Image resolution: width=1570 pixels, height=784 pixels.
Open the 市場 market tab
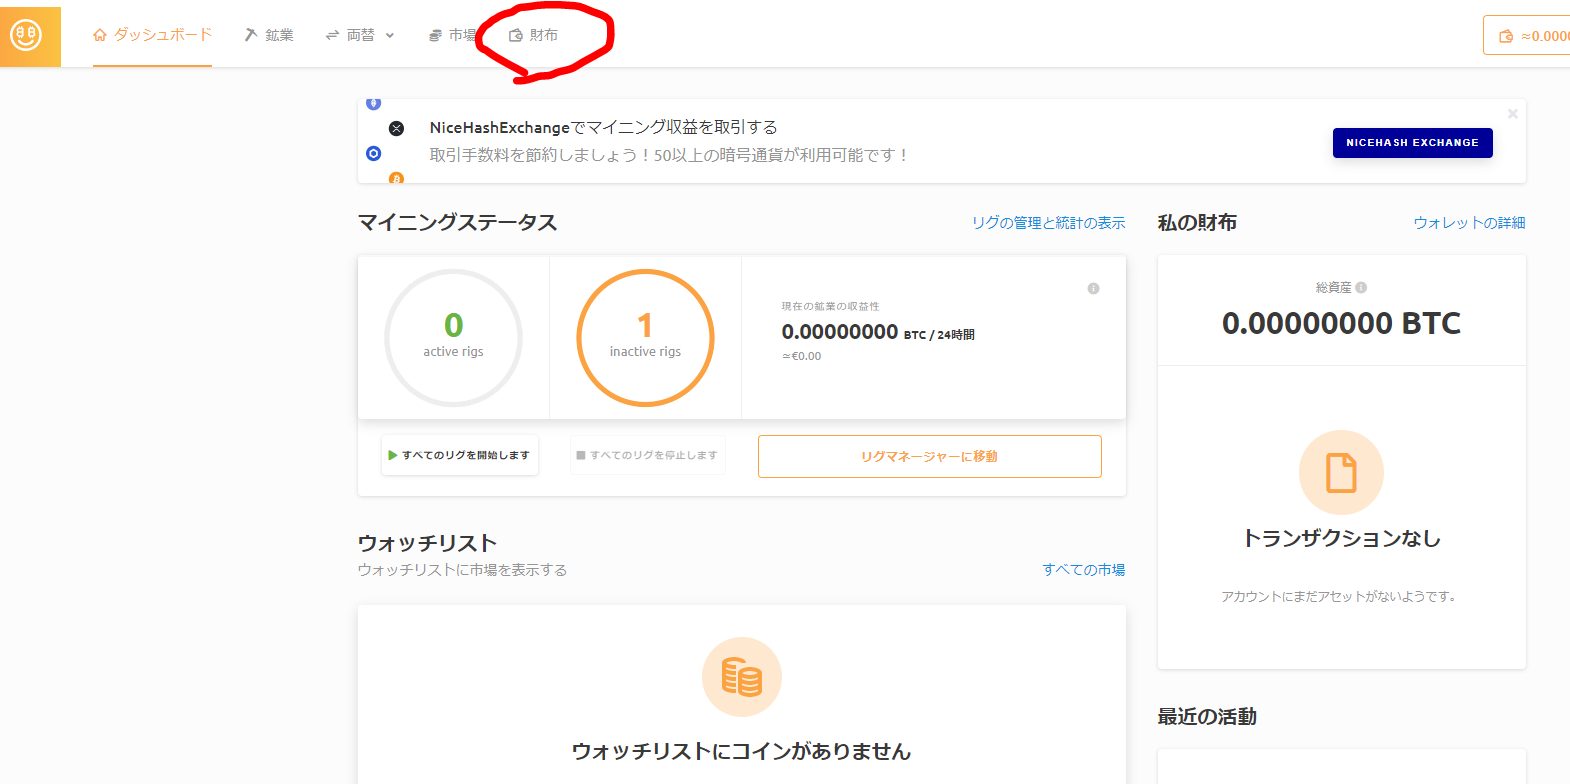point(452,35)
